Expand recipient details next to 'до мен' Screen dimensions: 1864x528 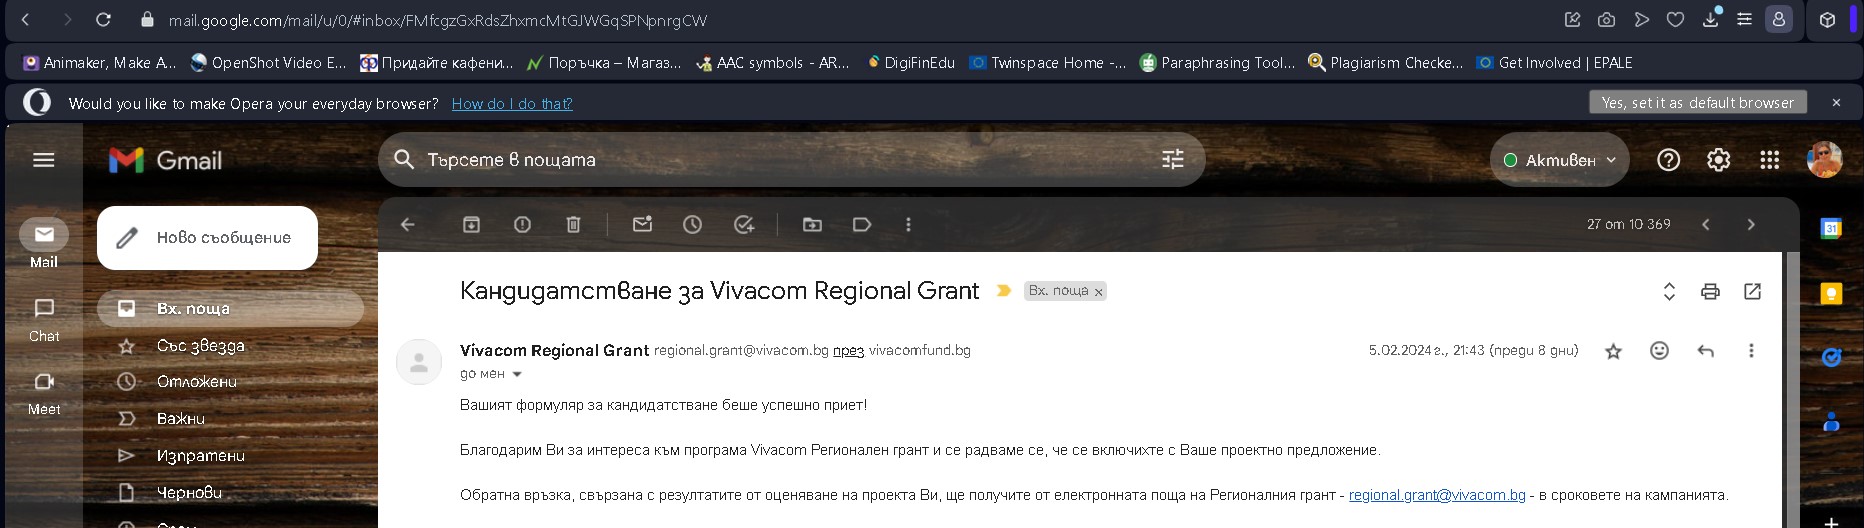pos(517,374)
